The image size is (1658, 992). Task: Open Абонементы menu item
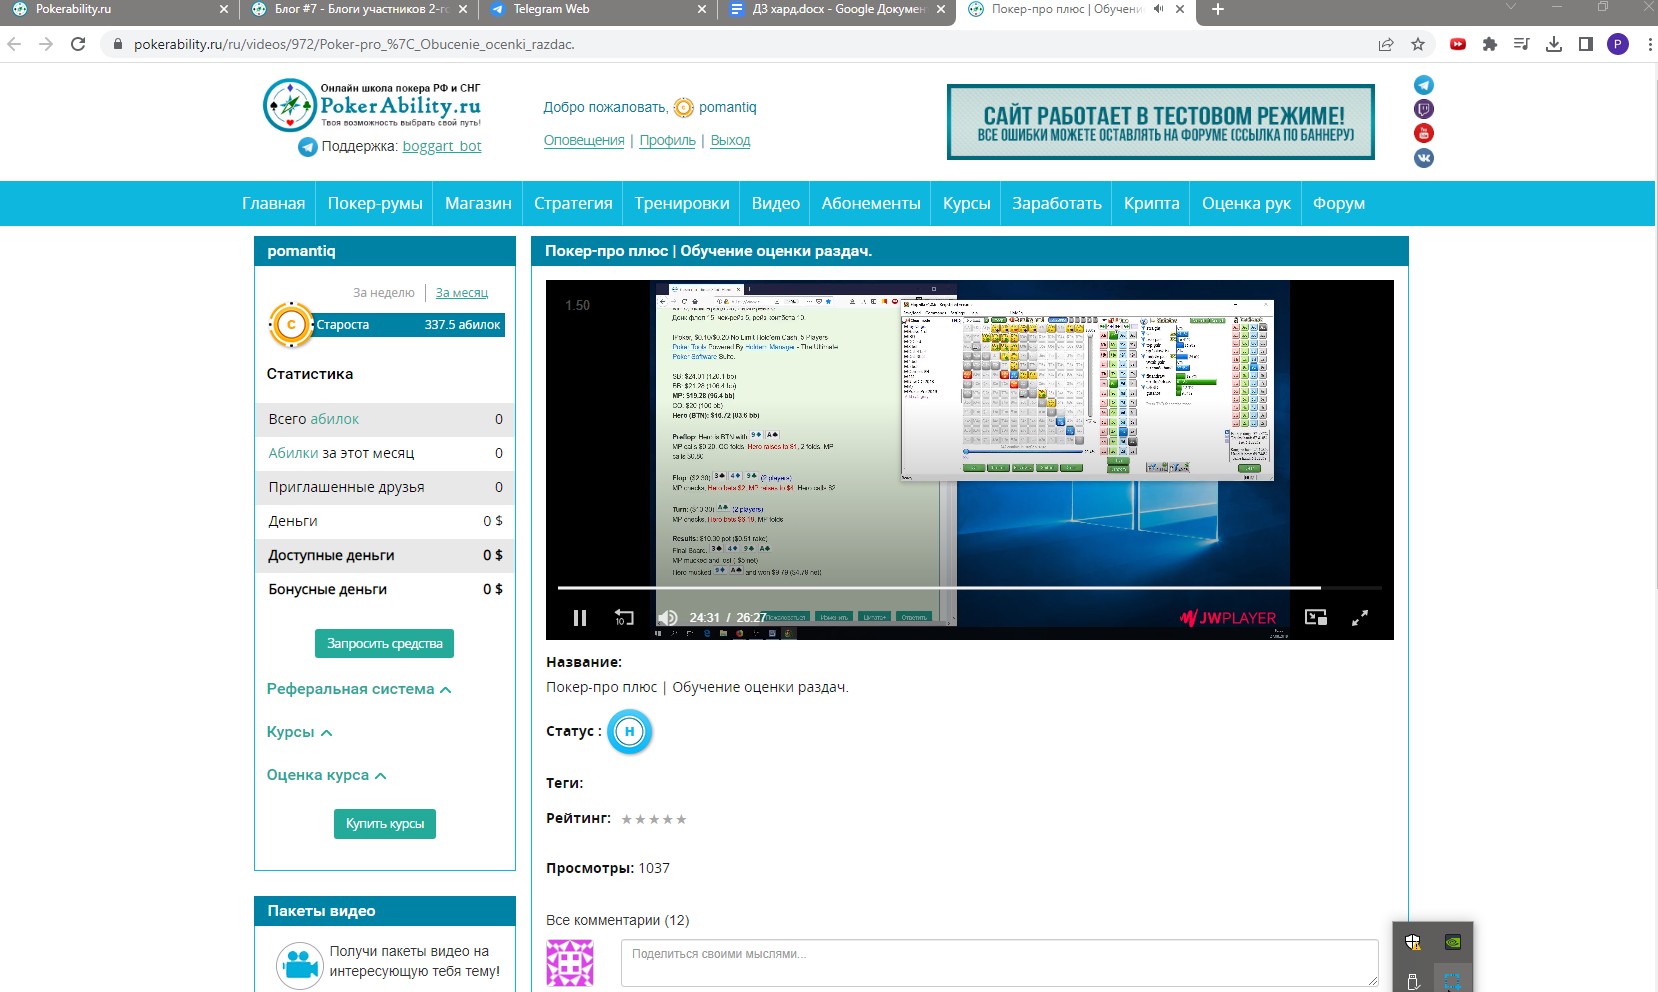click(x=871, y=203)
